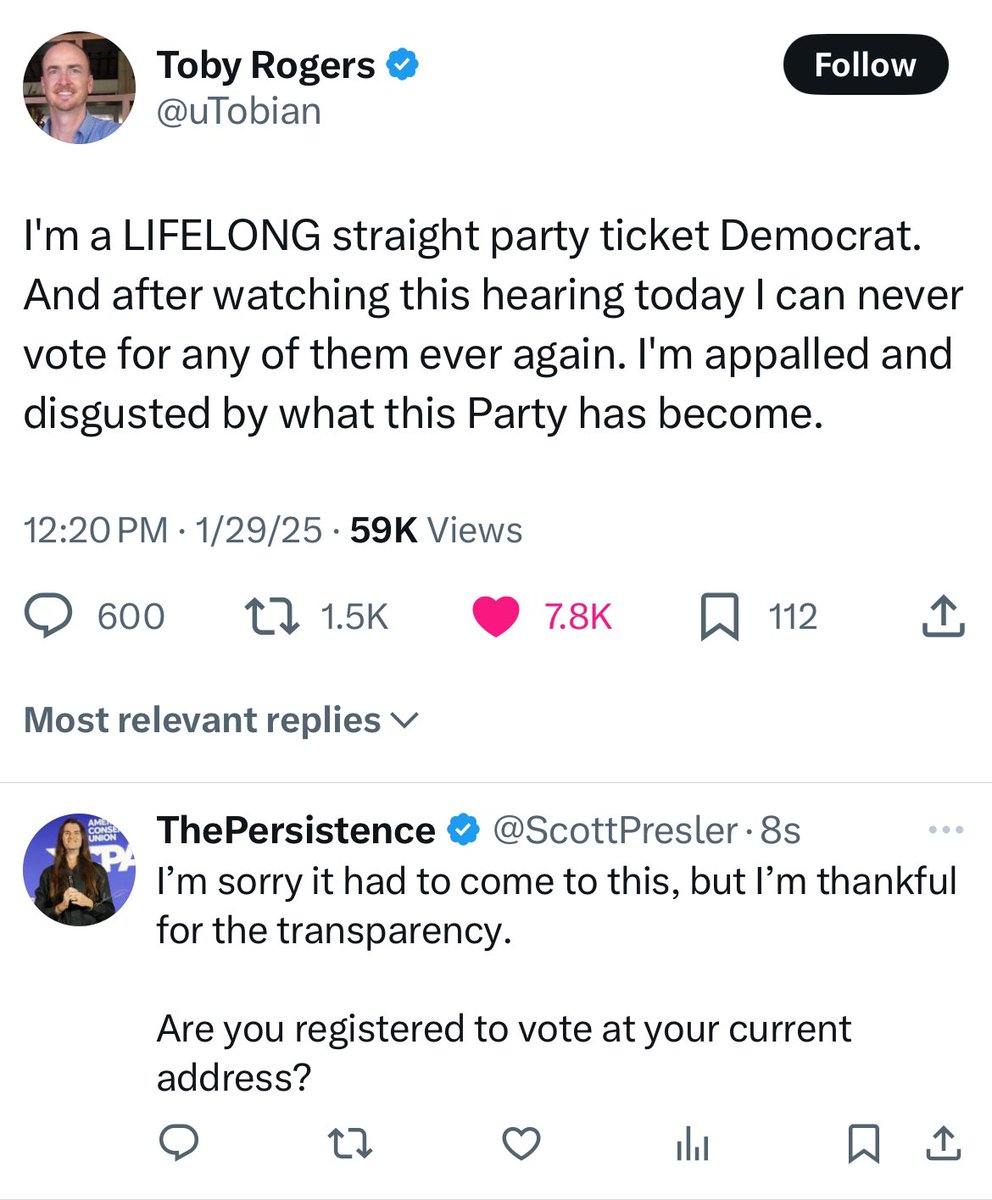The width and height of the screenshot is (992, 1200).
Task: Share ThePersistence reply
Action: click(x=943, y=1144)
